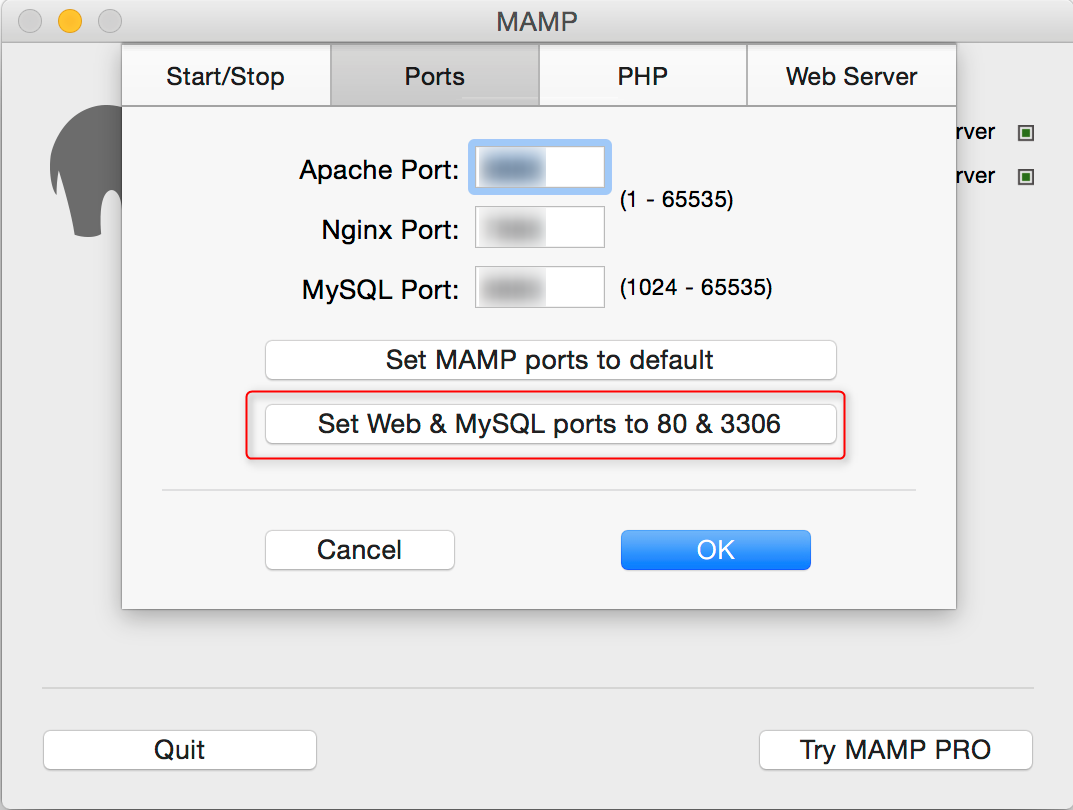Open the Try MAMP PRO offer
Viewport: 1073px width, 810px height.
pos(896,750)
